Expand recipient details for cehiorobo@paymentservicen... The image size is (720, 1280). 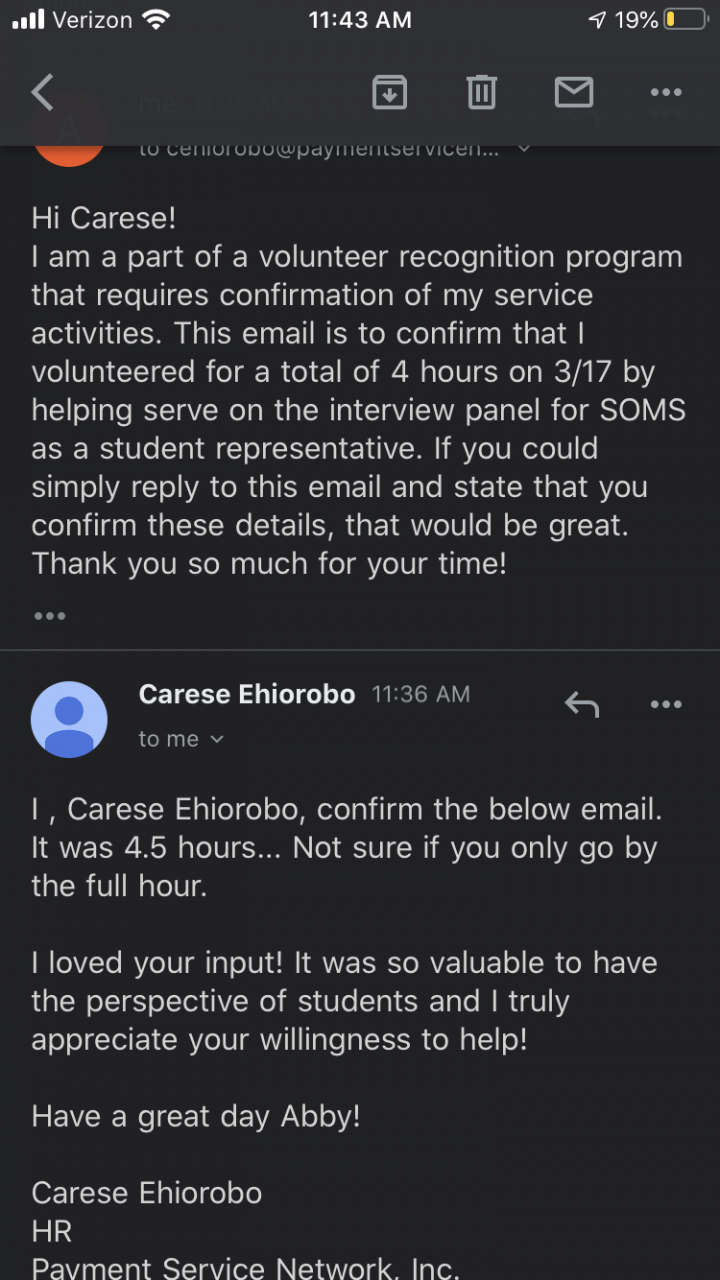tap(524, 149)
